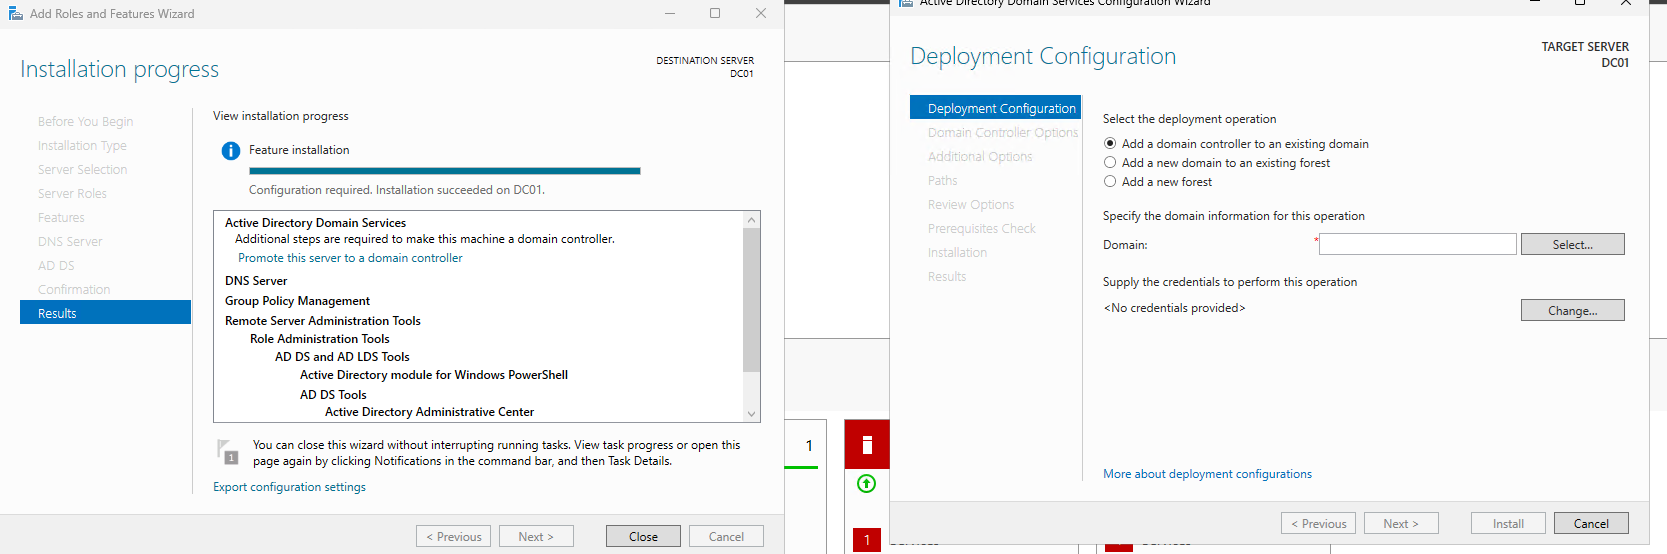
Task: Open Installation step in AD DS wizard
Action: click(957, 253)
